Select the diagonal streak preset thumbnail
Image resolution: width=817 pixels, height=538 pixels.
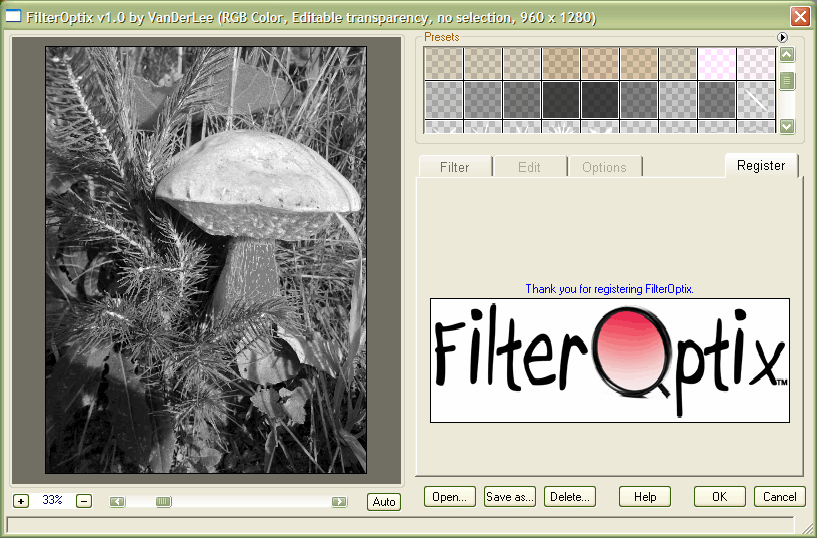point(756,99)
